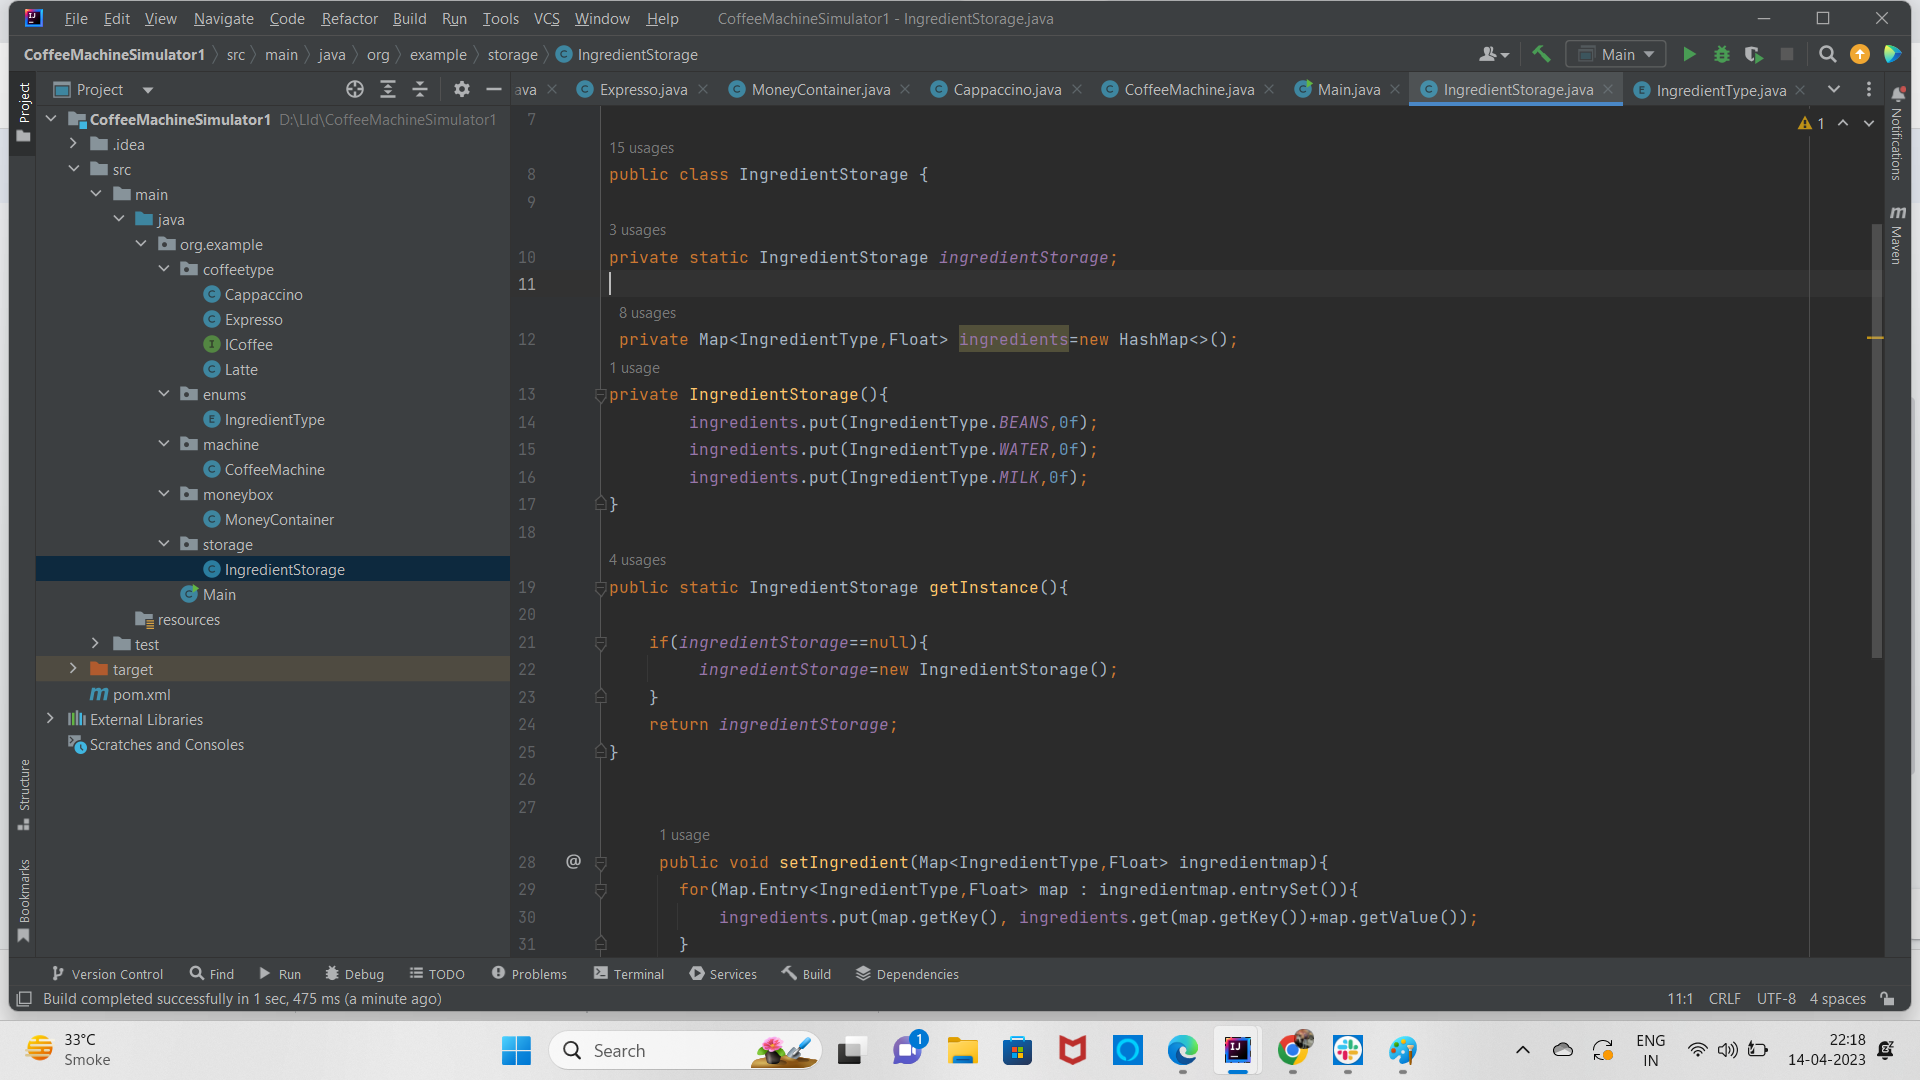Open the Navigate menu
The height and width of the screenshot is (1080, 1920).
[x=223, y=19]
